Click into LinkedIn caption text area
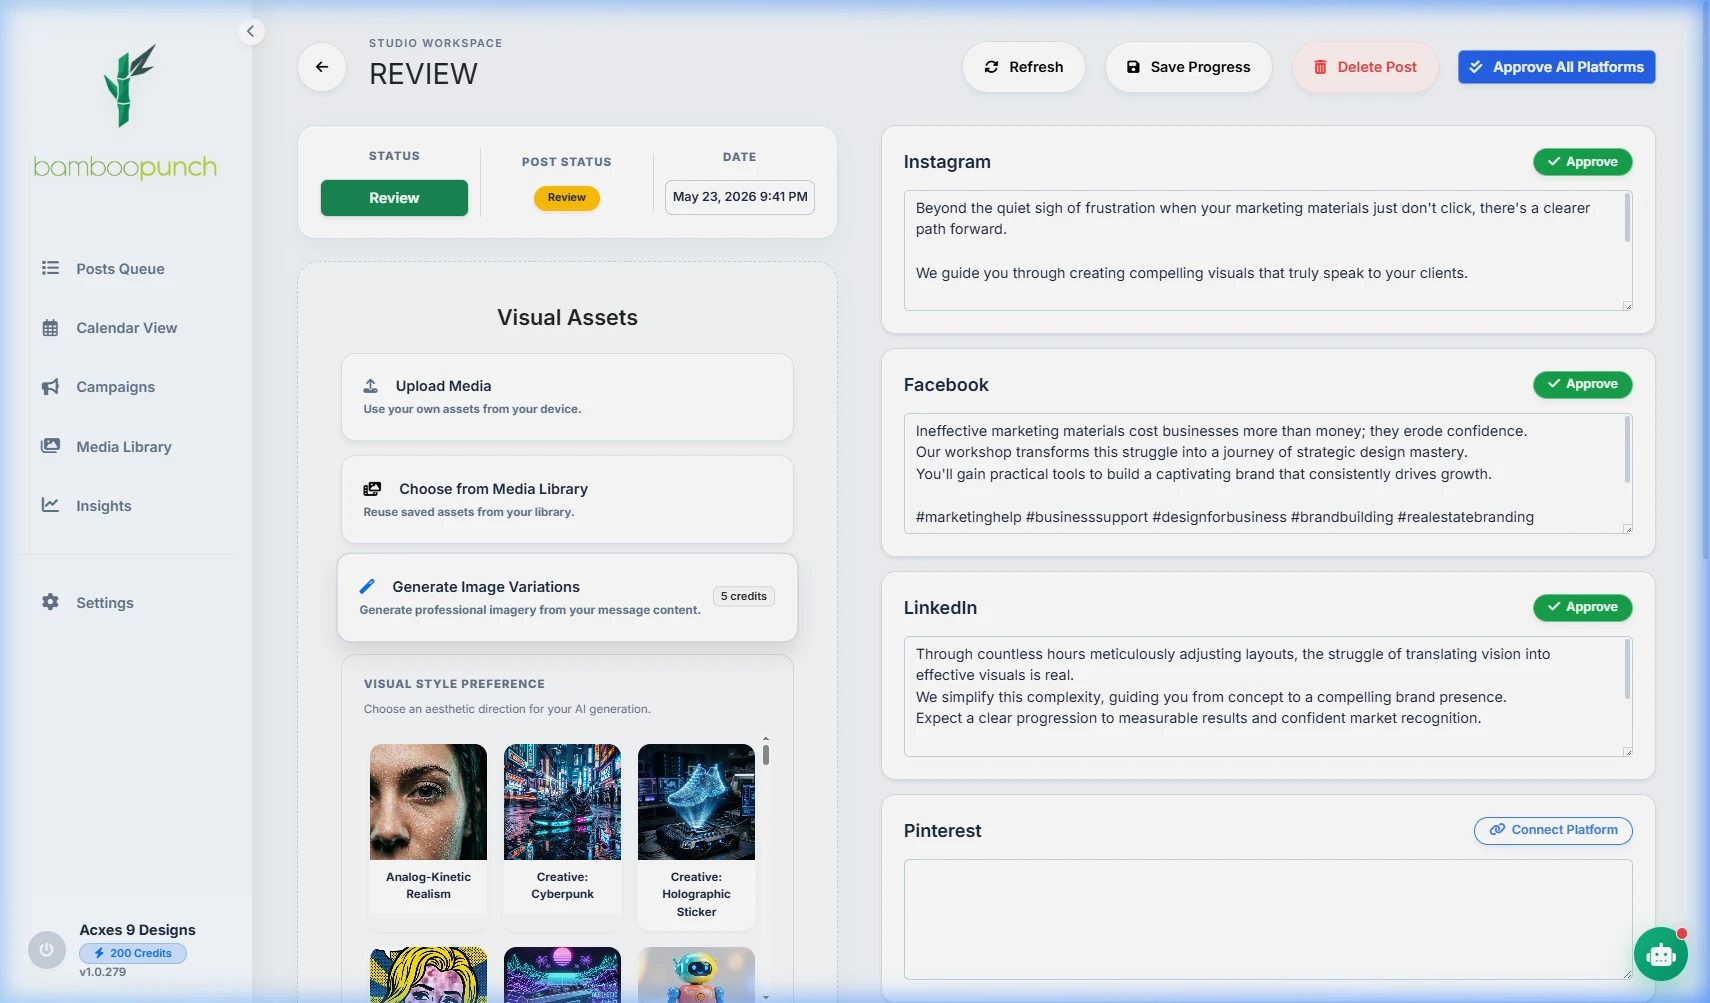The height and width of the screenshot is (1003, 1710). [x=1268, y=696]
